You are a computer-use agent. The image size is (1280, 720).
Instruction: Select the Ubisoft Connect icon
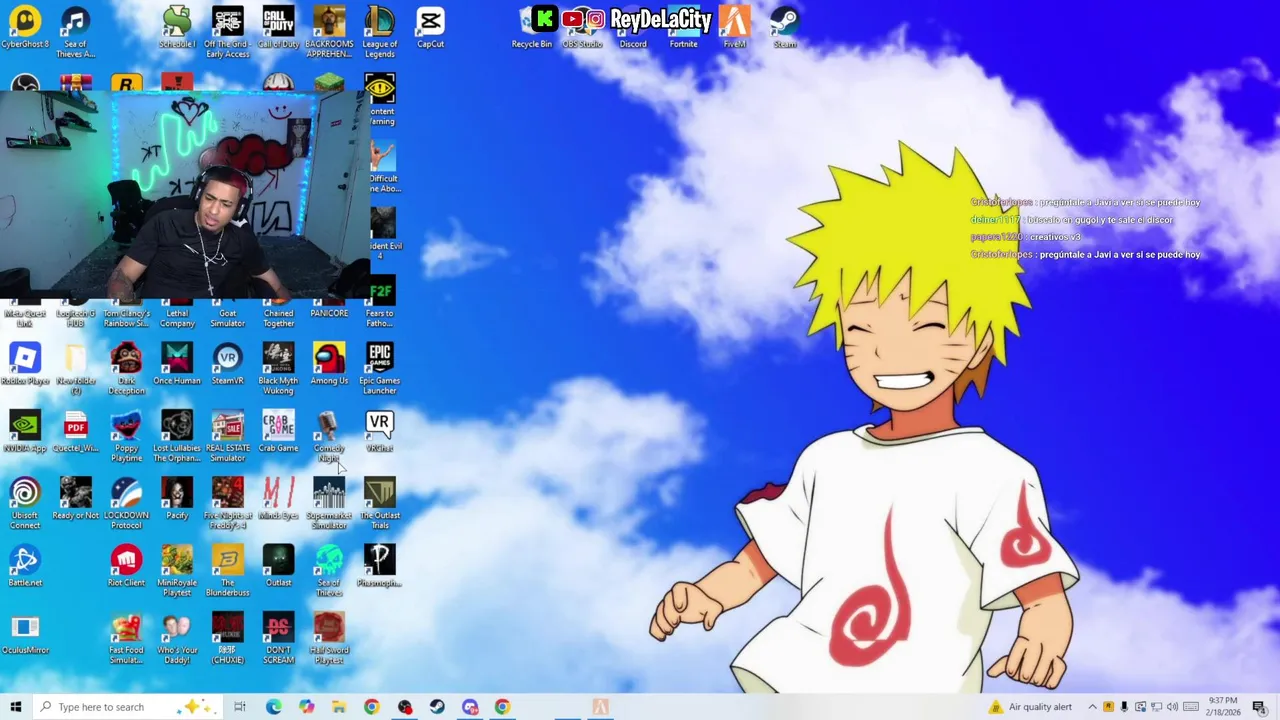pos(25,502)
